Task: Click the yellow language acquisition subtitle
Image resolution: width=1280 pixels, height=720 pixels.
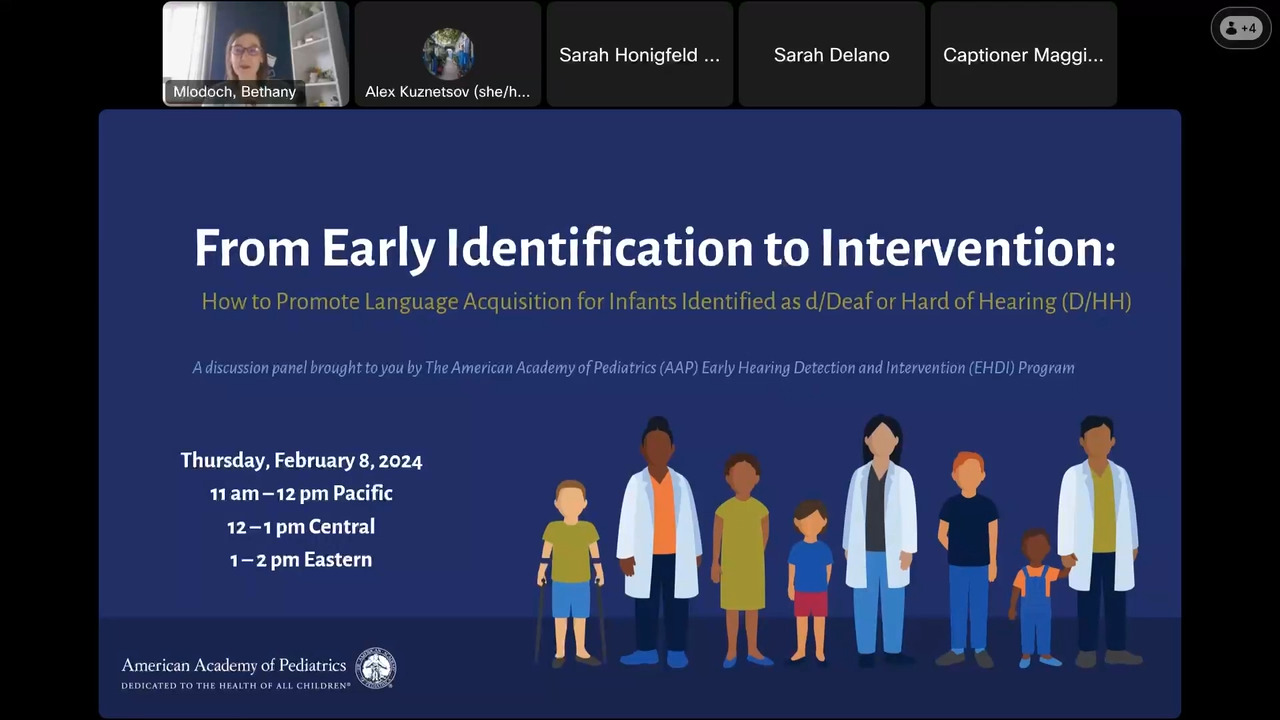Action: (x=666, y=301)
